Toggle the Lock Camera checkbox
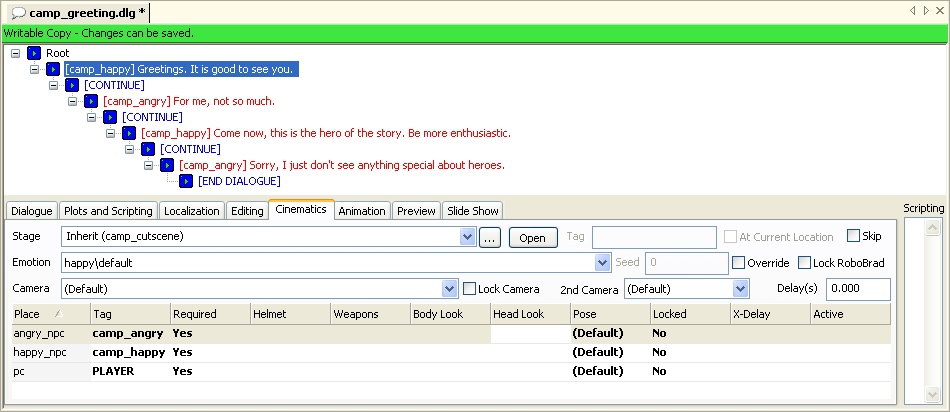Viewport: 950px width, 412px height. [x=470, y=289]
